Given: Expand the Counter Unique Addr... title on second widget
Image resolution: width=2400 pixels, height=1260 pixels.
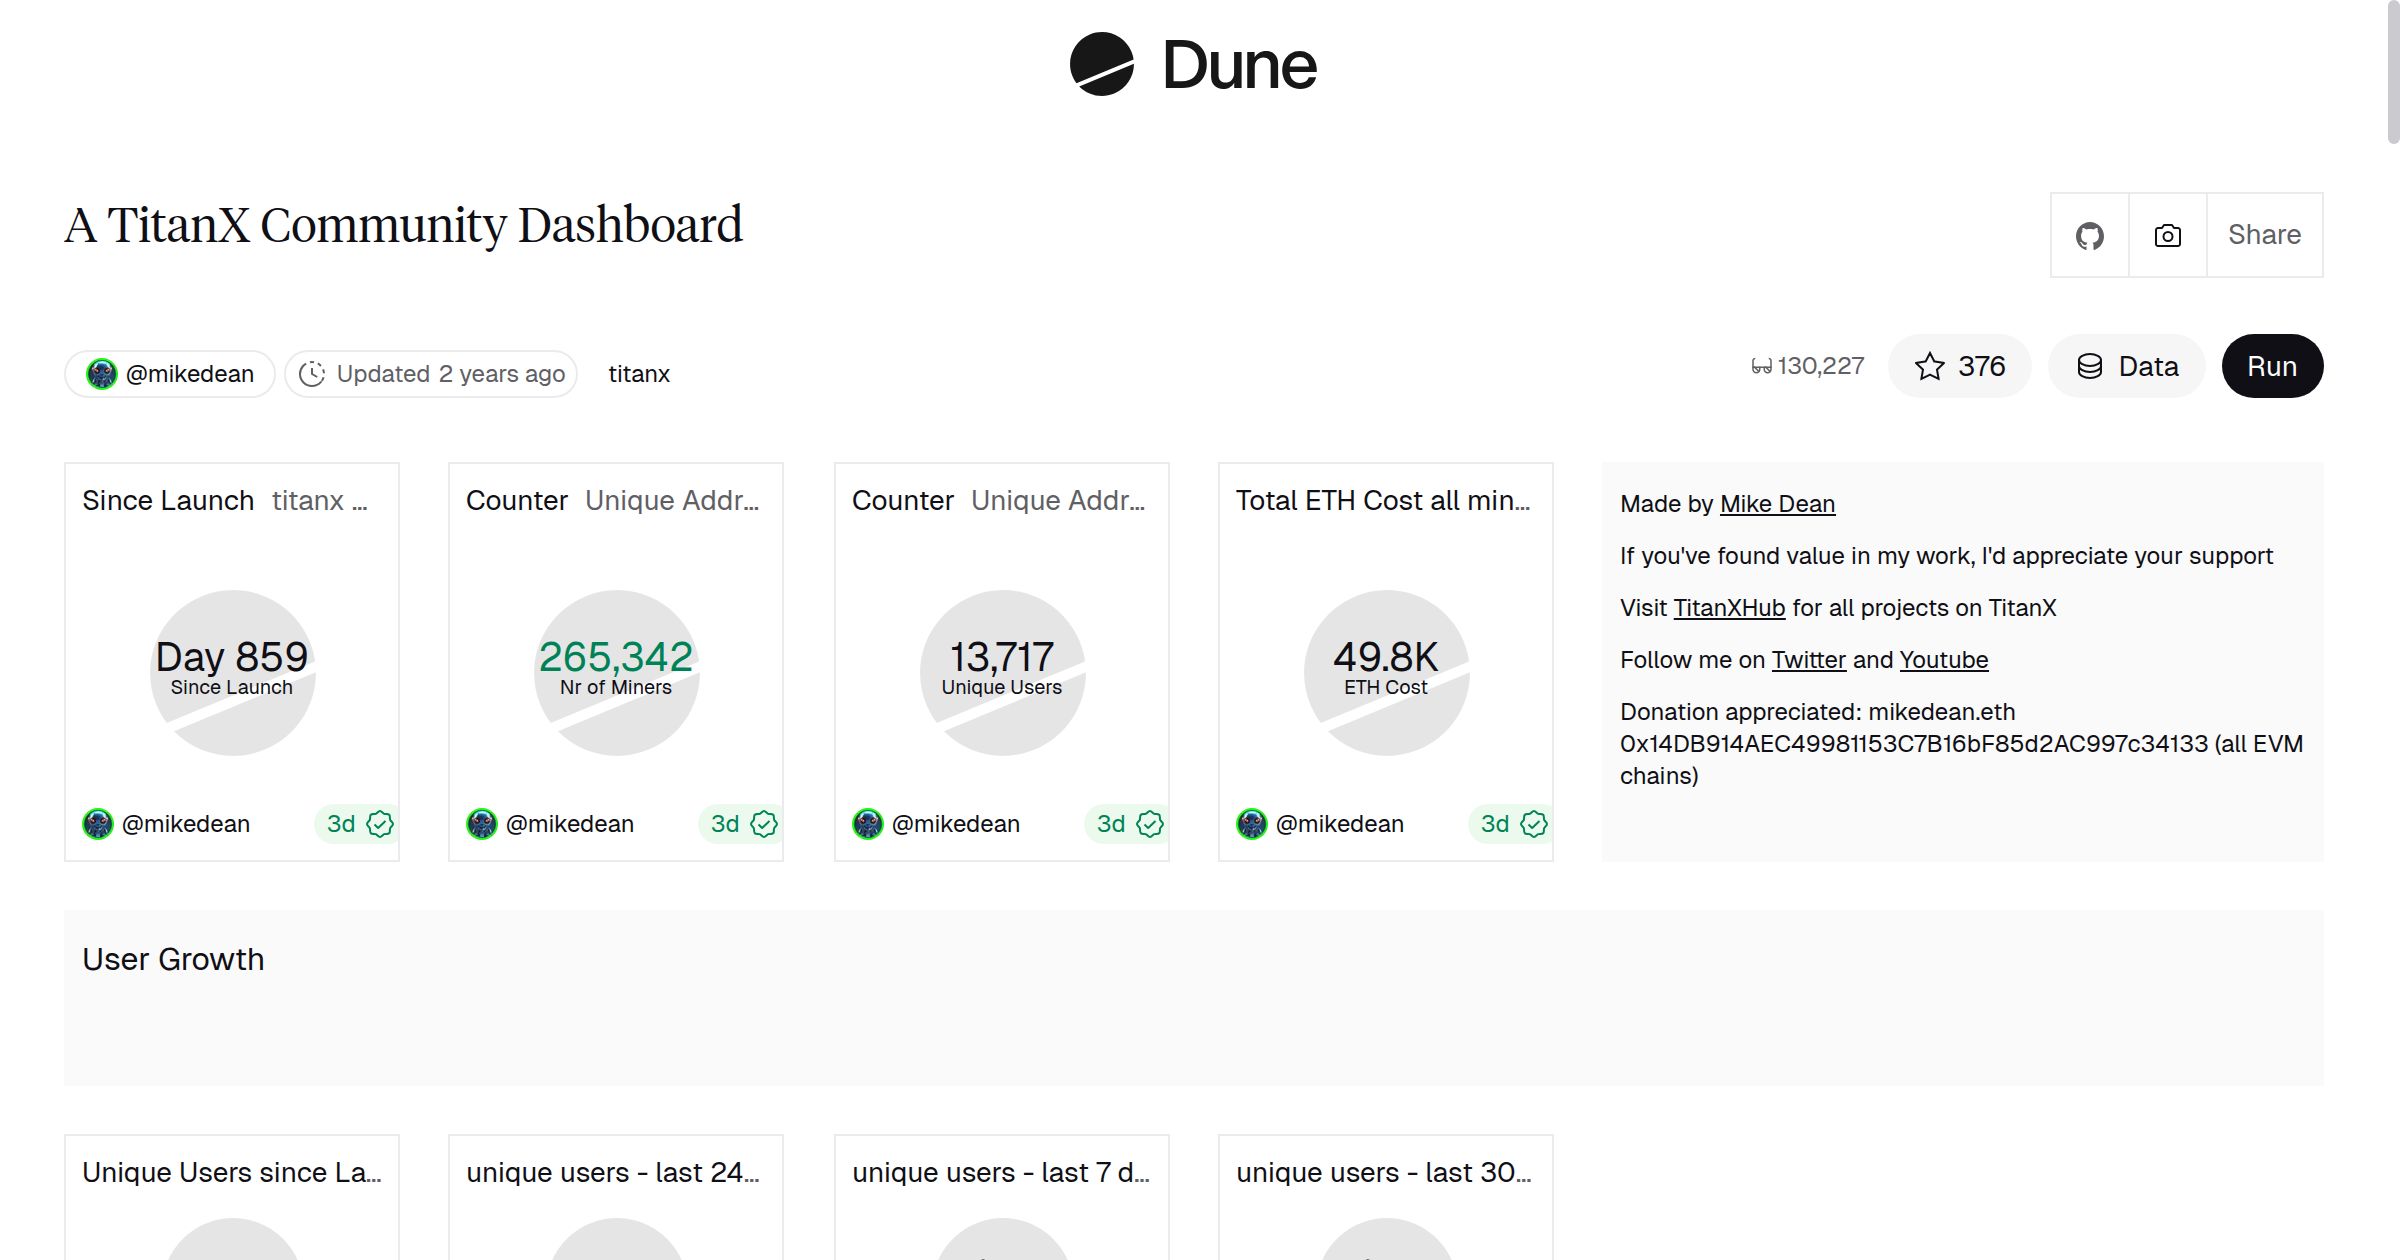Looking at the screenshot, I should (x=614, y=500).
